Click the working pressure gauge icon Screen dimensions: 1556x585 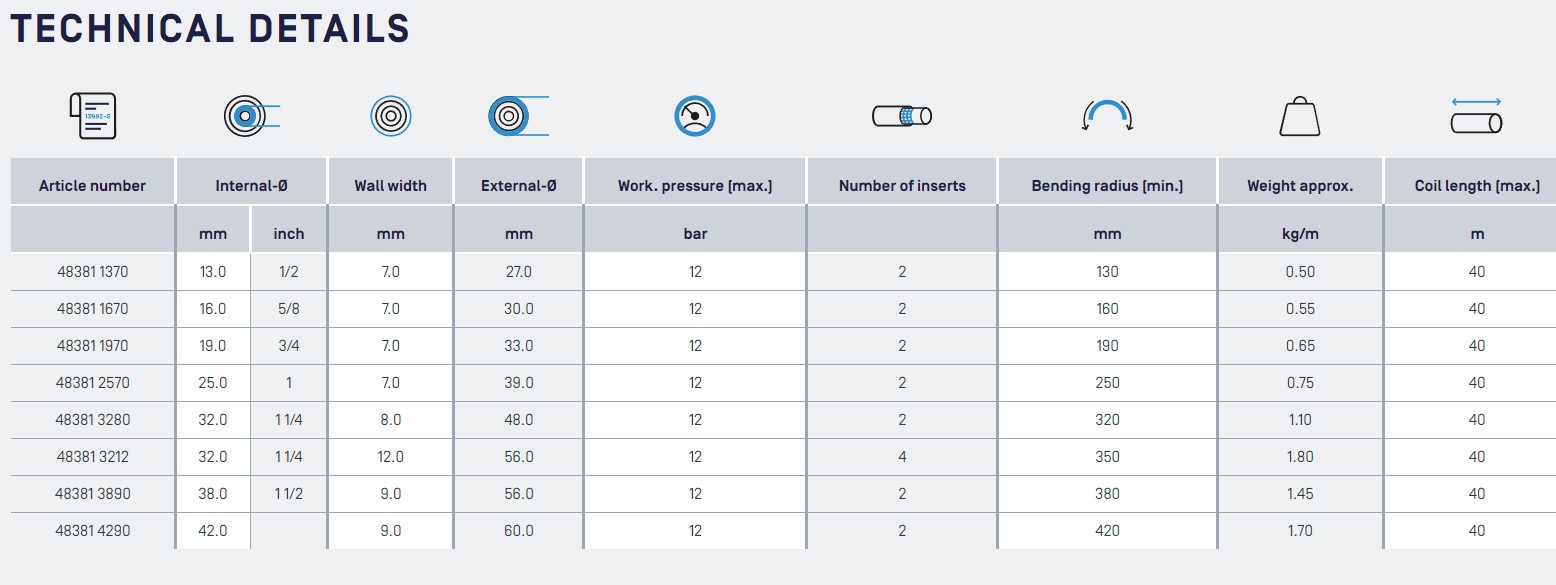[695, 116]
